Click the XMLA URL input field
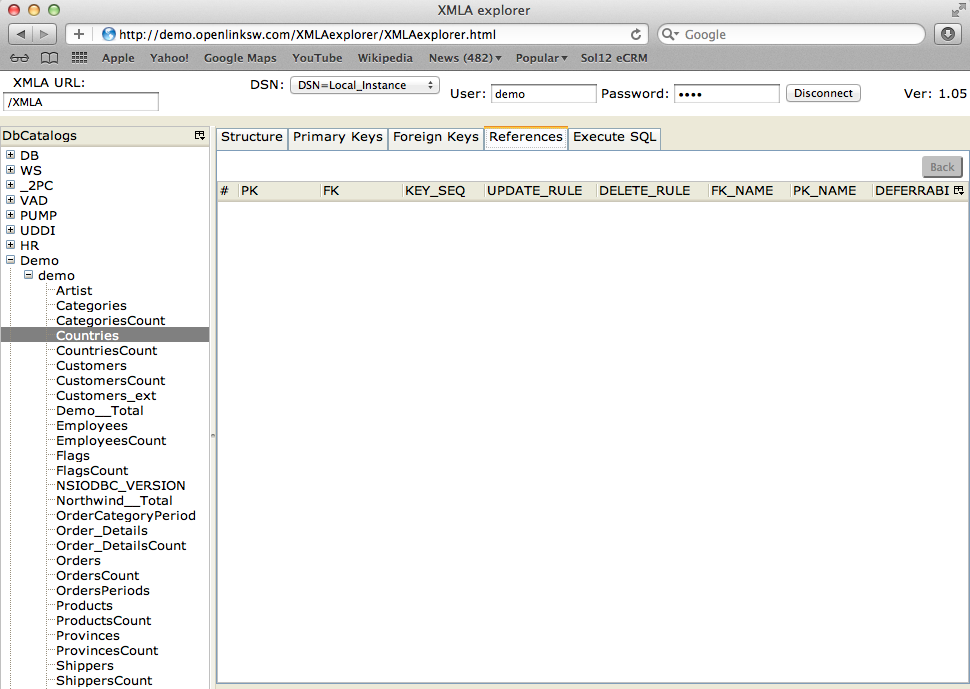Screen dimensions: 970x689 (x=81, y=102)
